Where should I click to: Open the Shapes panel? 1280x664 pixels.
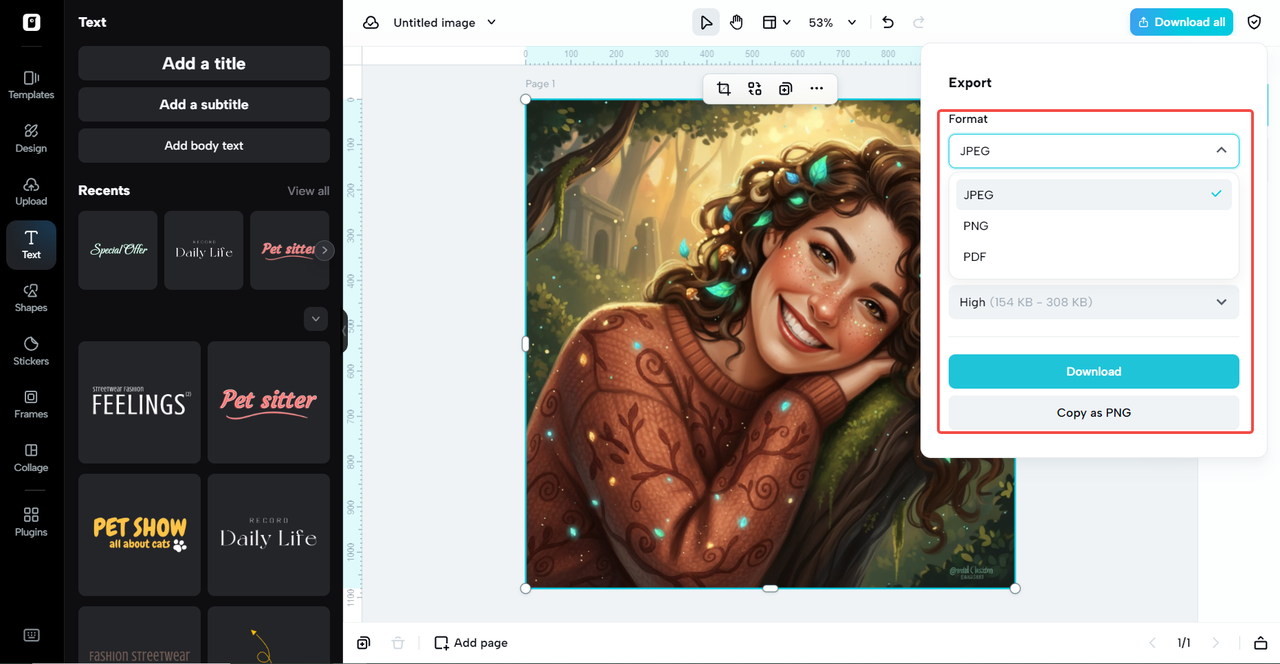click(x=31, y=297)
